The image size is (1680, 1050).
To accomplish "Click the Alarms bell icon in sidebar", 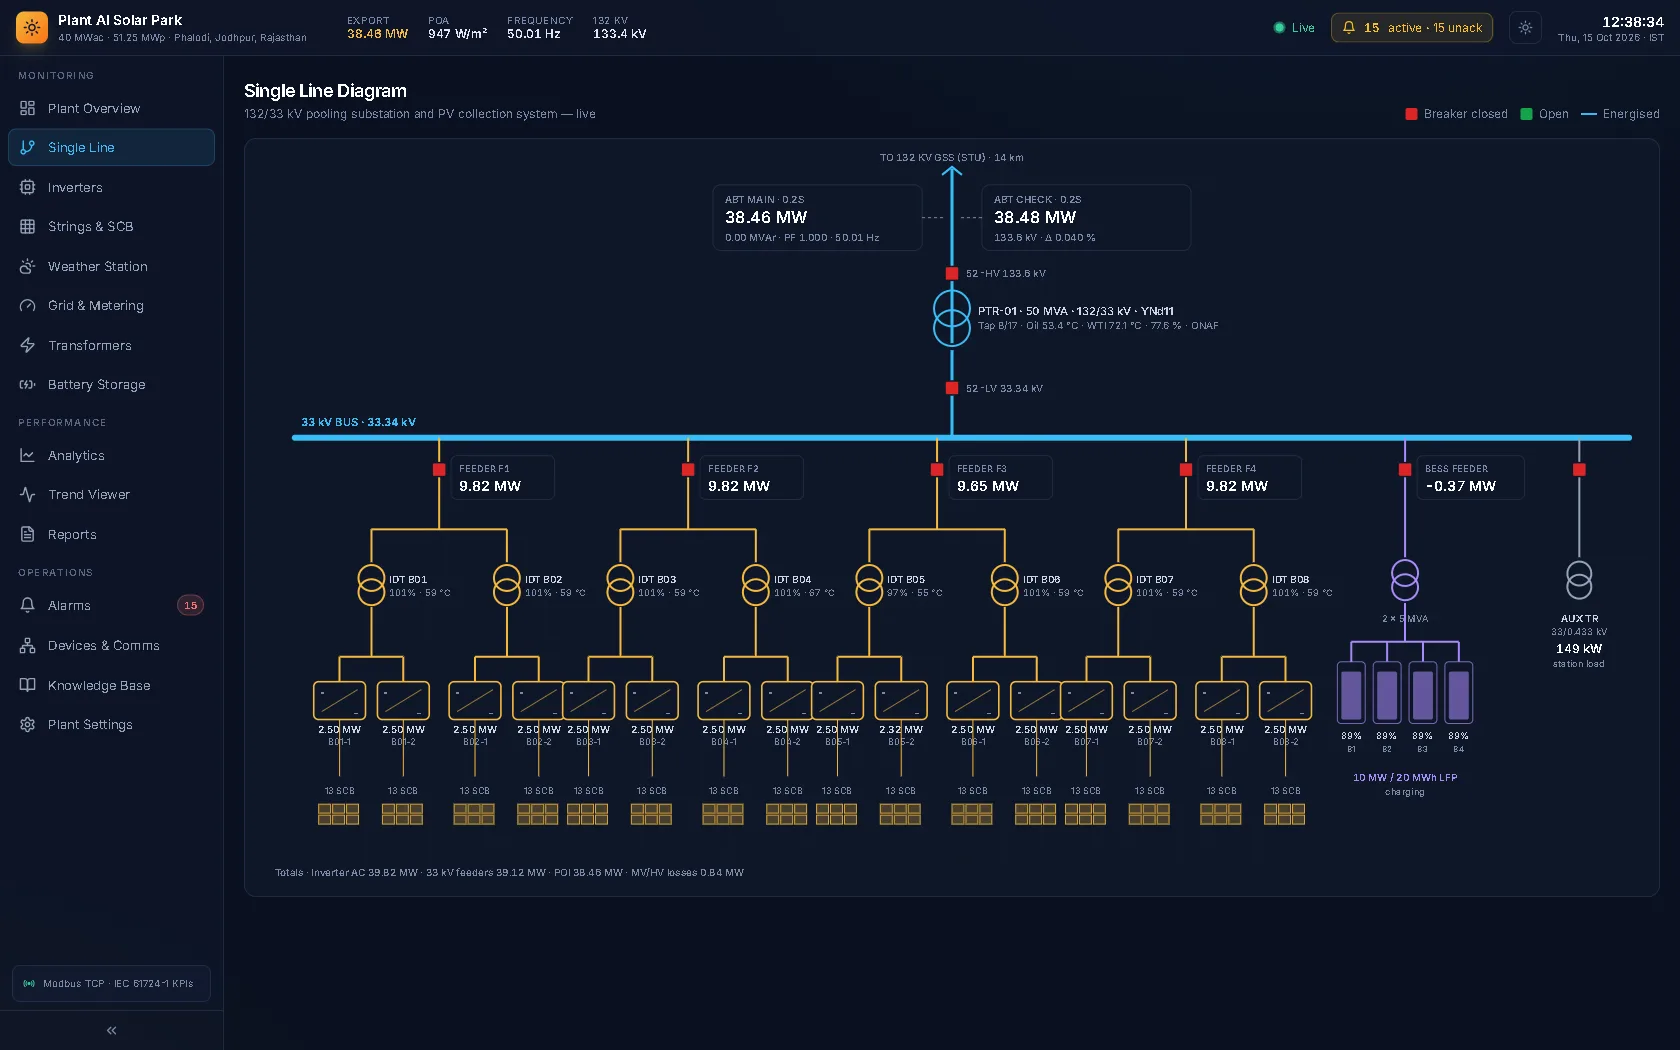I will pyautogui.click(x=28, y=605).
